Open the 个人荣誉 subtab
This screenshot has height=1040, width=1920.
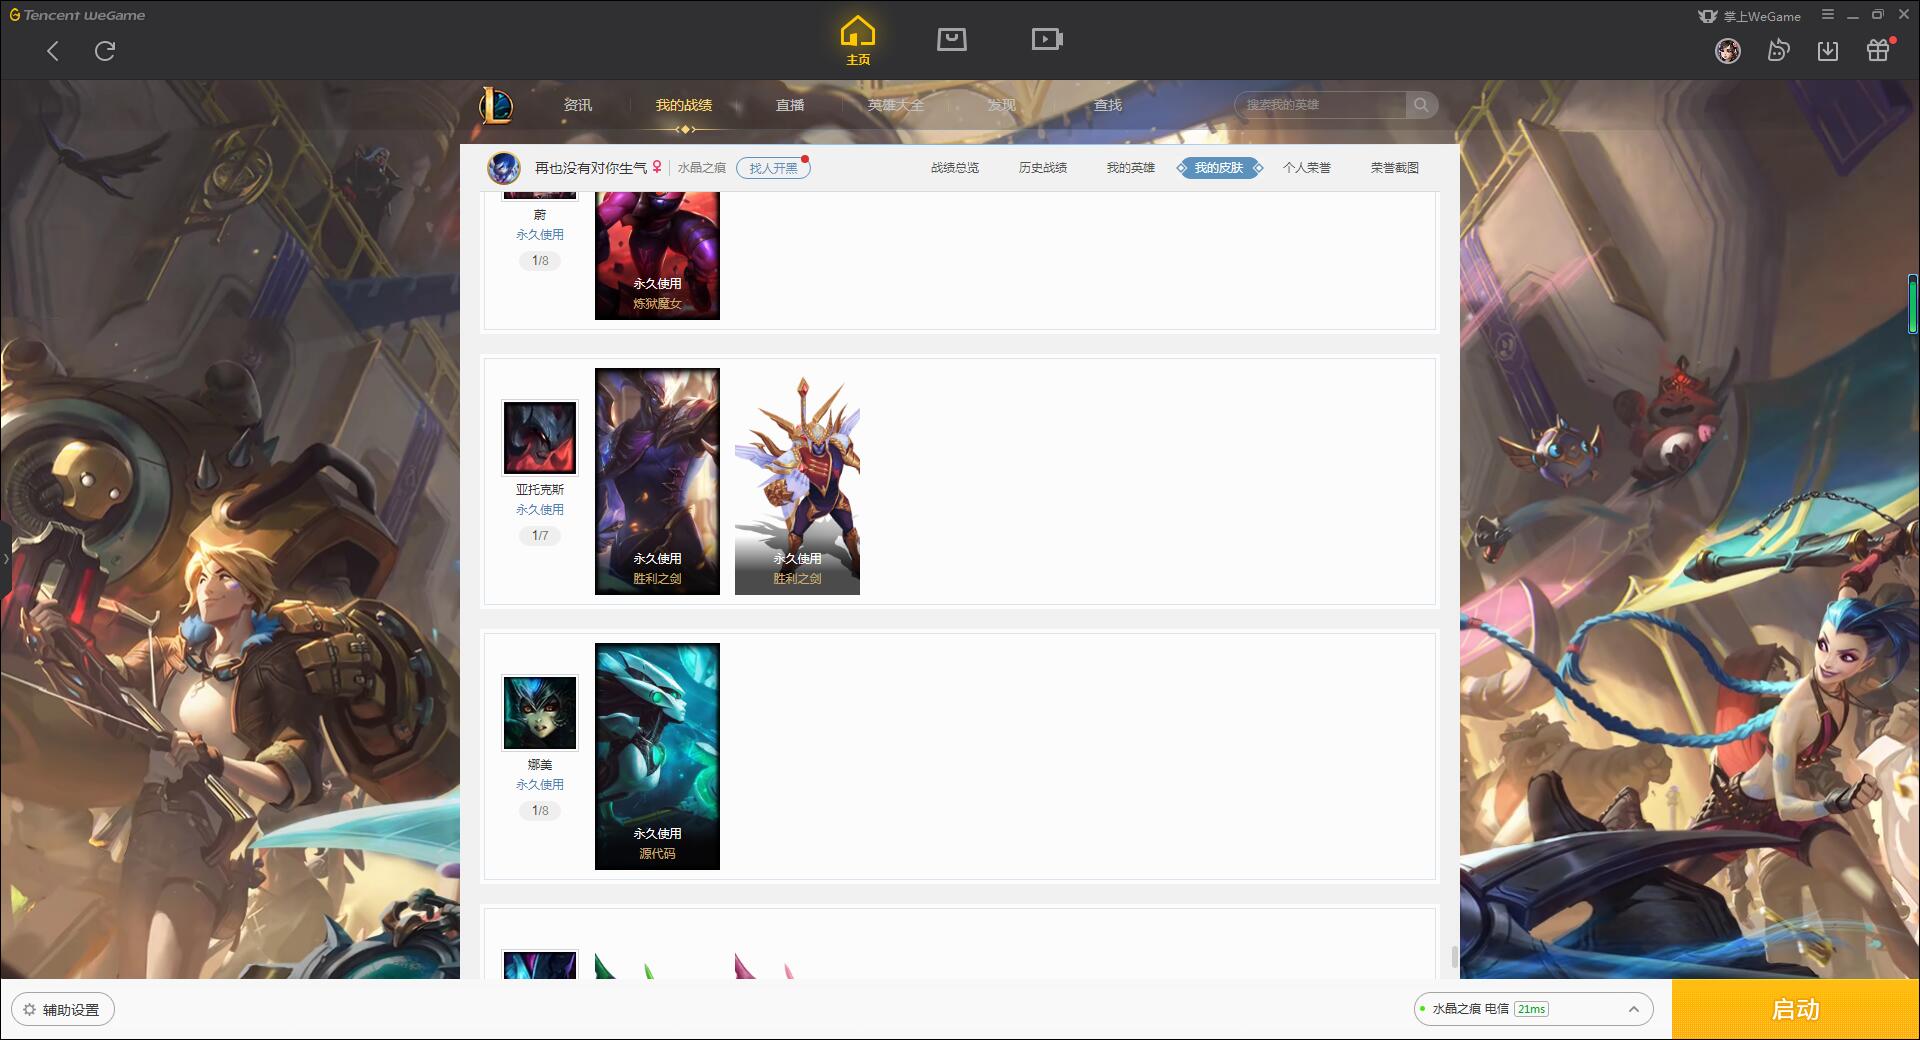(1307, 168)
